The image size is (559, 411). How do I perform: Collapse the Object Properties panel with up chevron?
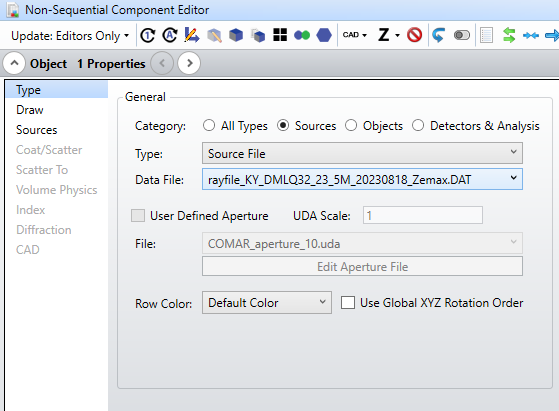pos(14,63)
